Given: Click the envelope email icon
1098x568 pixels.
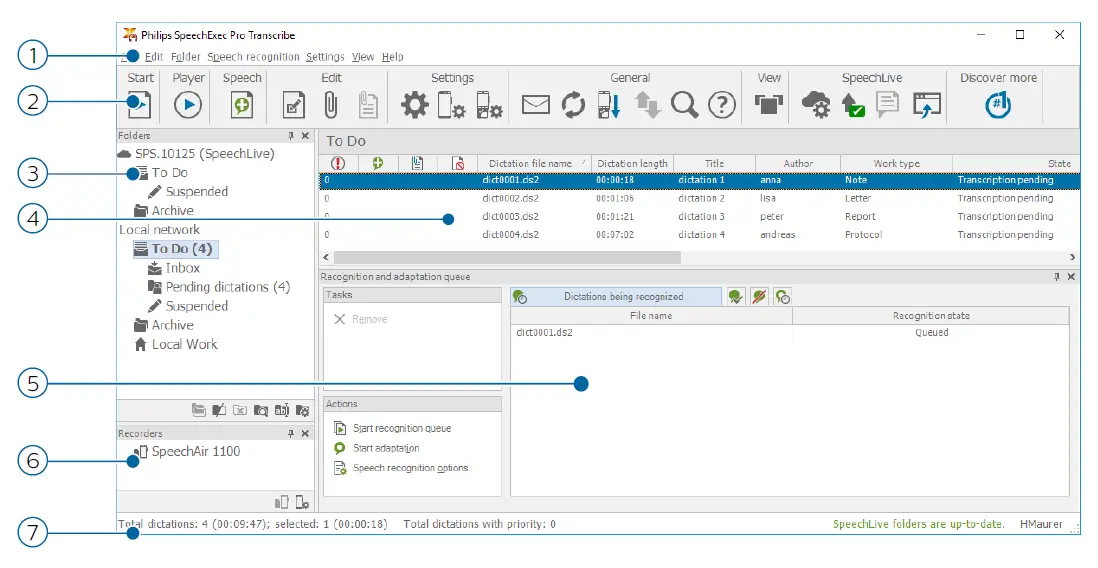Looking at the screenshot, I should pos(536,104).
